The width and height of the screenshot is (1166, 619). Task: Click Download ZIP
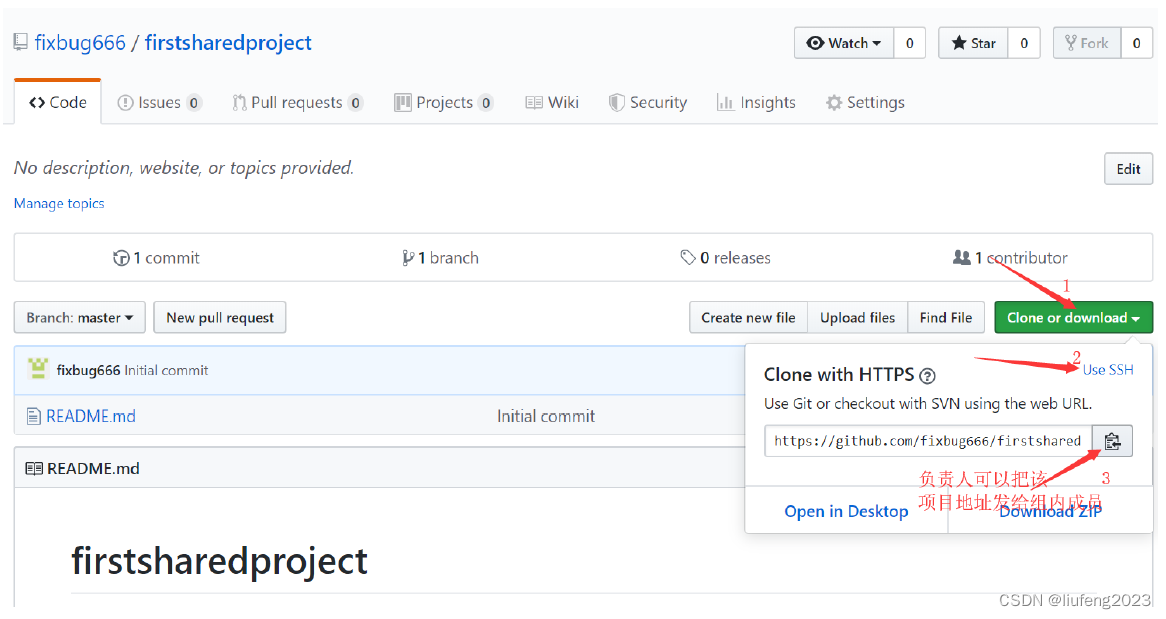pos(1050,512)
